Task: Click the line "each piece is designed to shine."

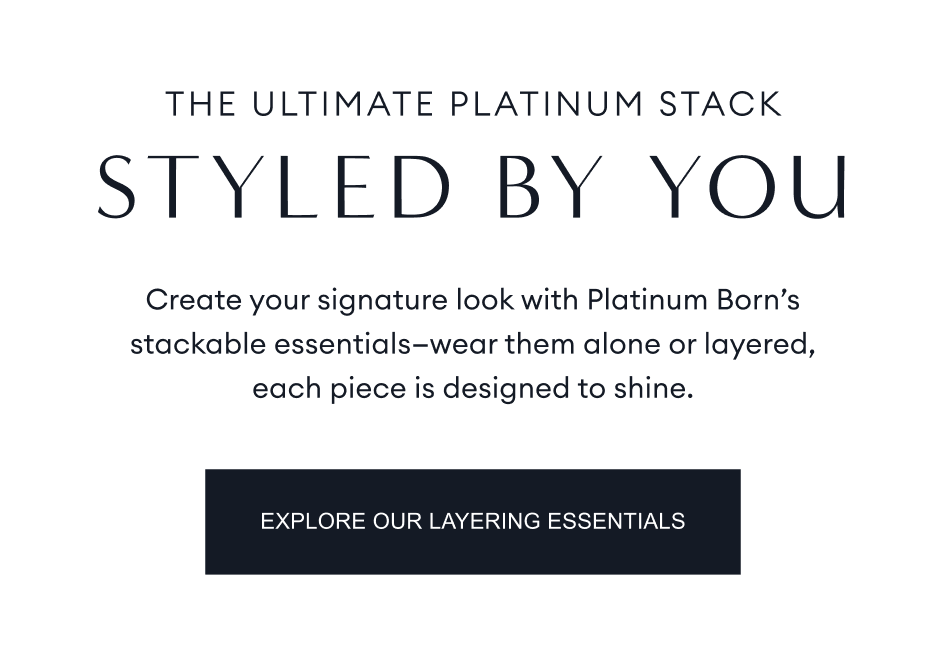Action: (x=472, y=388)
